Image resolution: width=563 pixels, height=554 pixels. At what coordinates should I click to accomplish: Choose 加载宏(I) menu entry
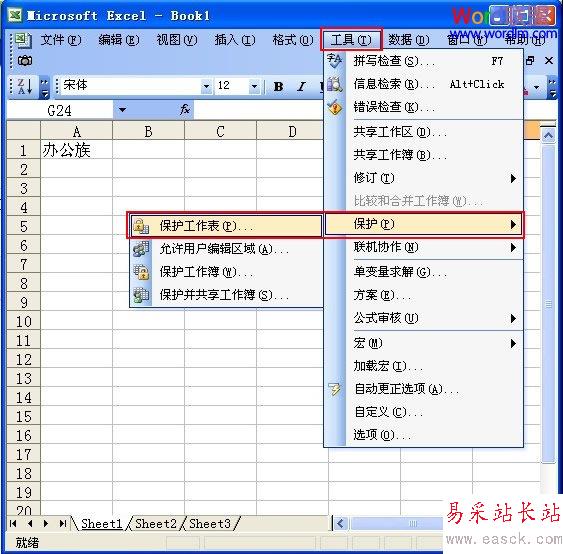(x=423, y=366)
